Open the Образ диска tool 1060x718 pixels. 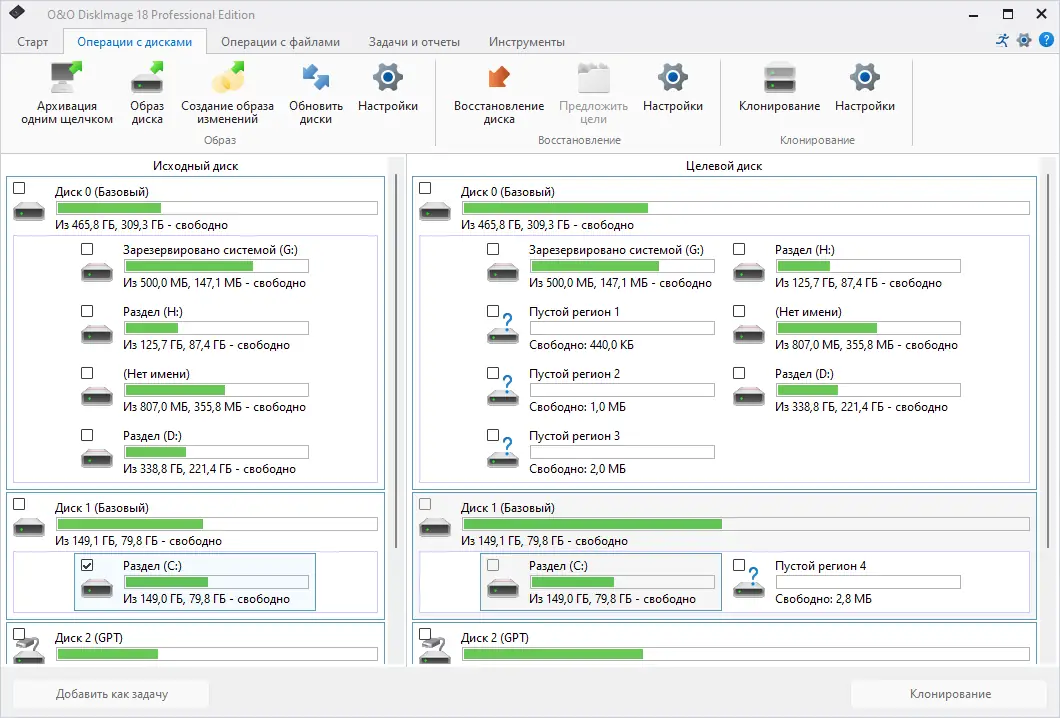click(x=147, y=78)
